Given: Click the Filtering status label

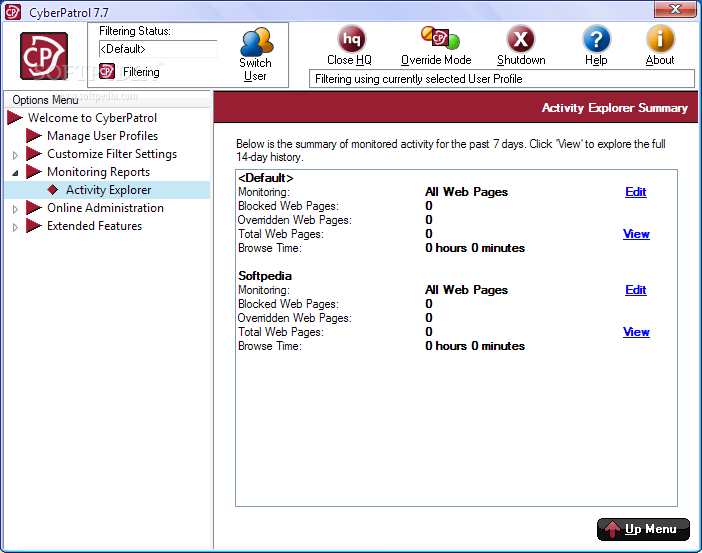Looking at the screenshot, I should (141, 72).
